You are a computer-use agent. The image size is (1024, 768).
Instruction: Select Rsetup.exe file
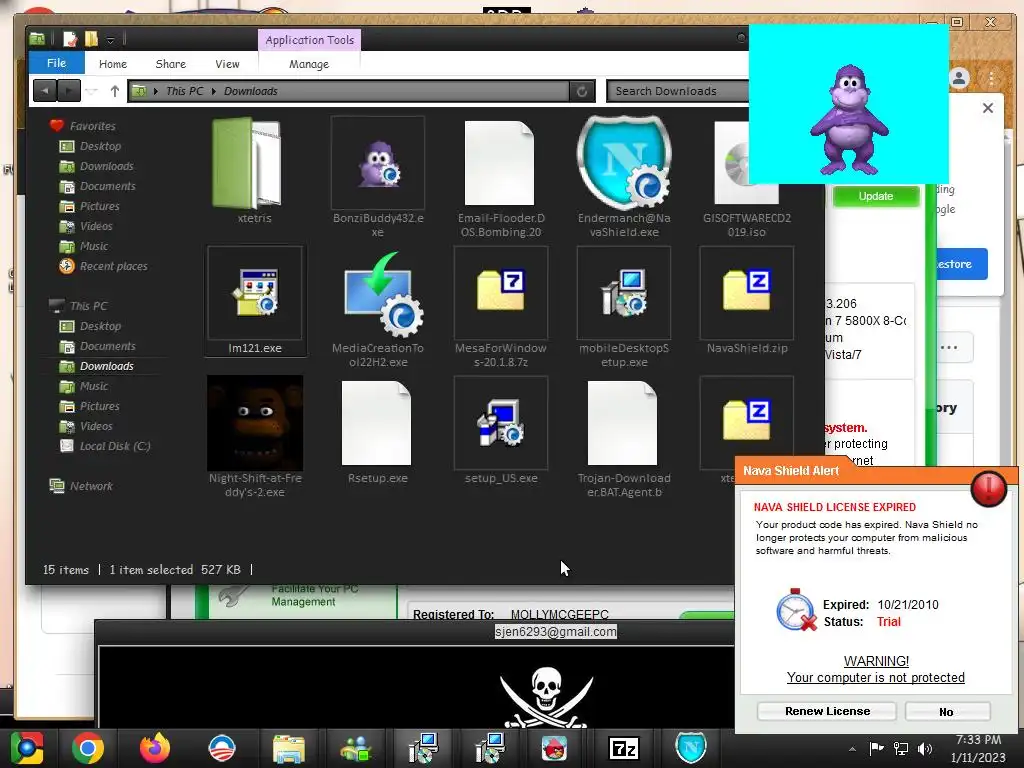(377, 431)
